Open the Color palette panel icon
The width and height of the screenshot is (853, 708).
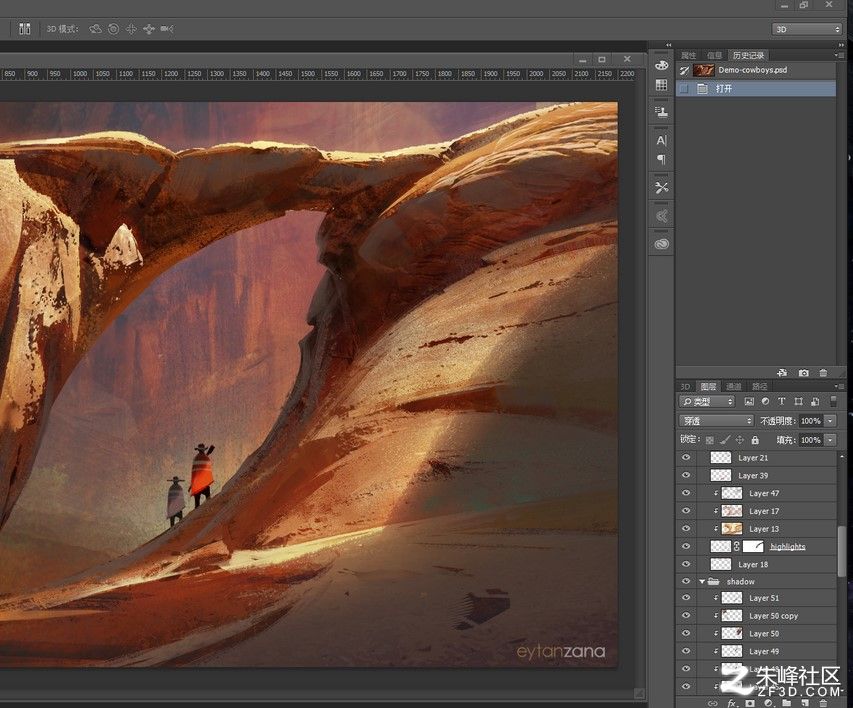(x=662, y=65)
